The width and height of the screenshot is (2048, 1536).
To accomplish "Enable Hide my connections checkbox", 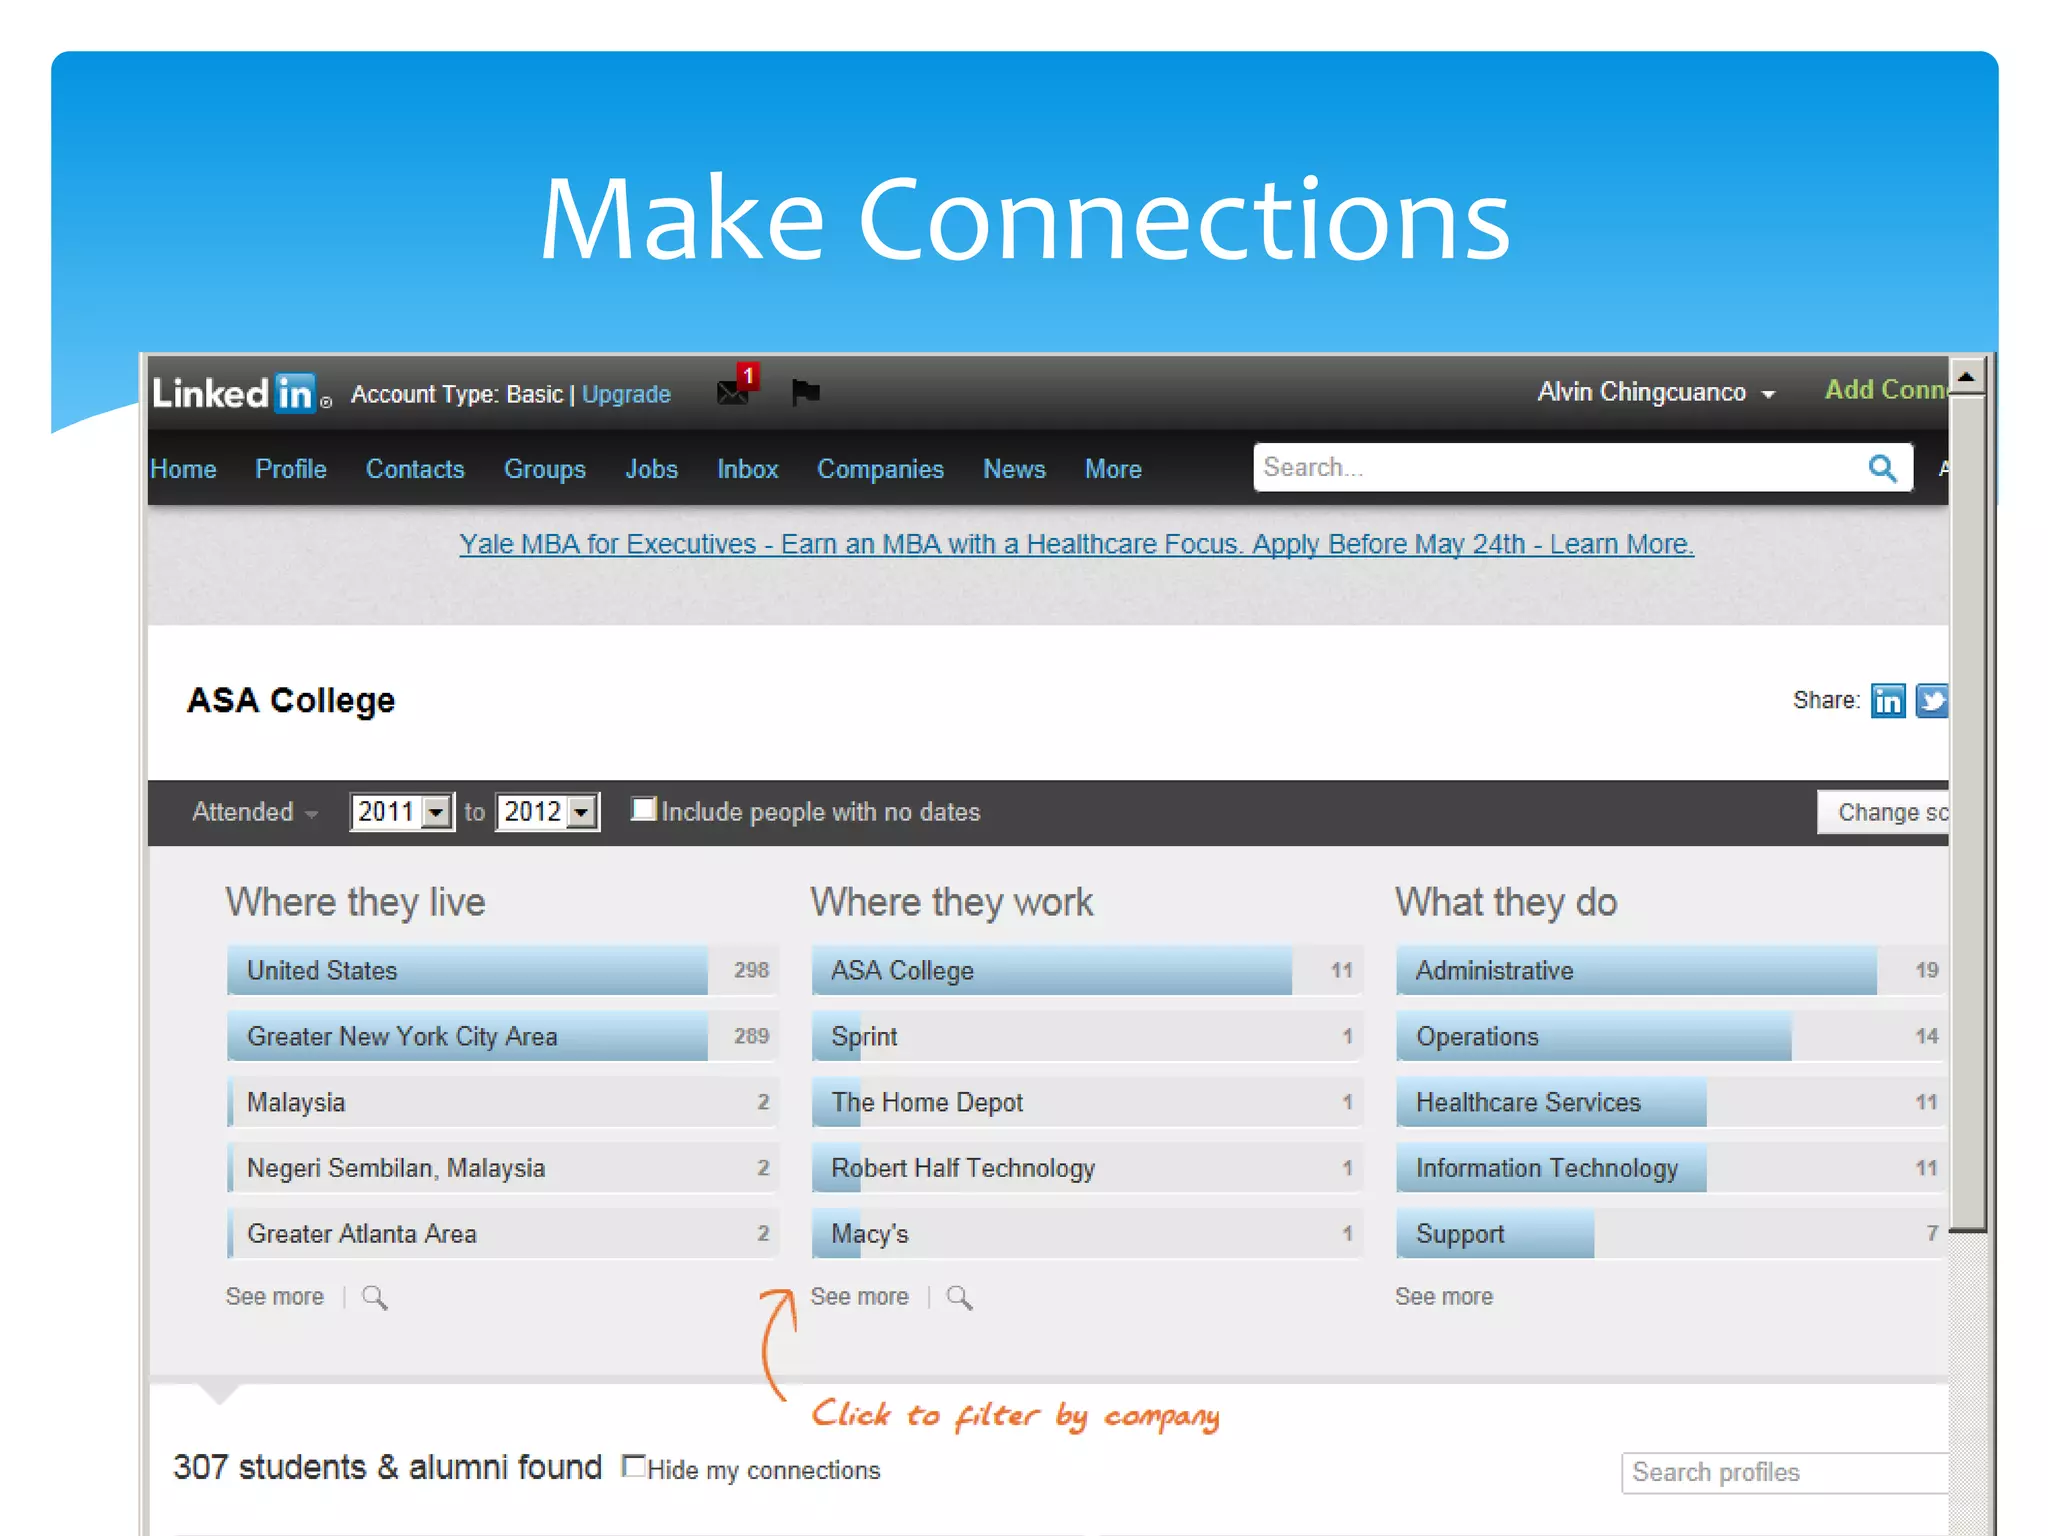I will coord(633,1467).
